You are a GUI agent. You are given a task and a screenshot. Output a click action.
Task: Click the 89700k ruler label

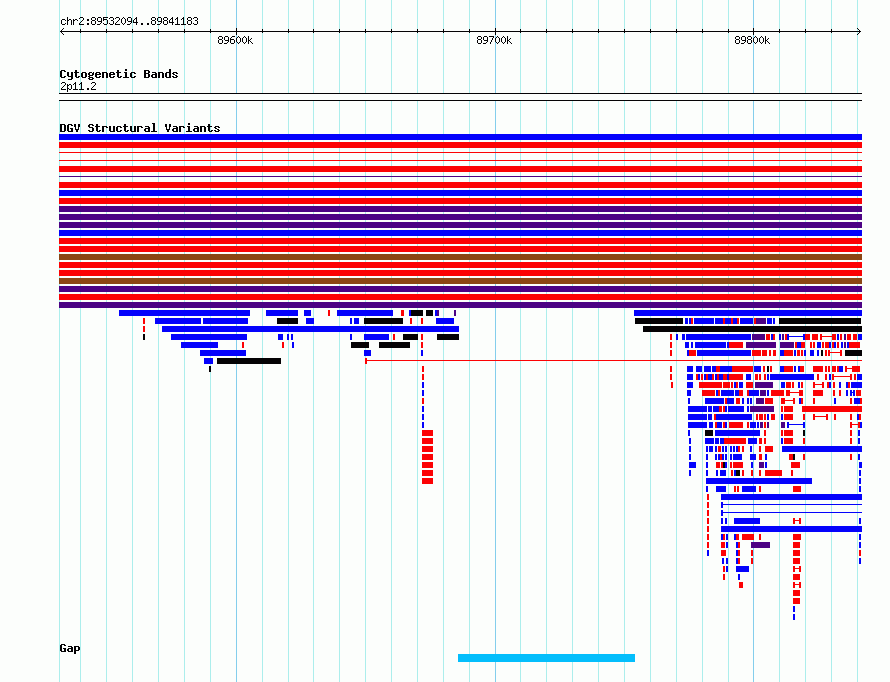click(494, 40)
